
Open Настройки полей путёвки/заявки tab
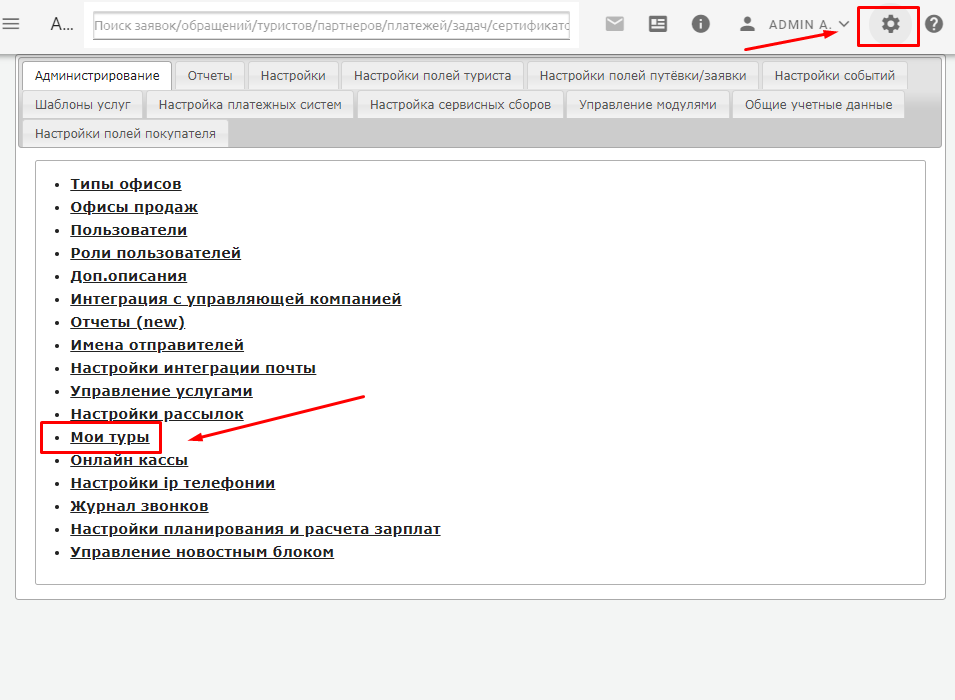point(643,76)
